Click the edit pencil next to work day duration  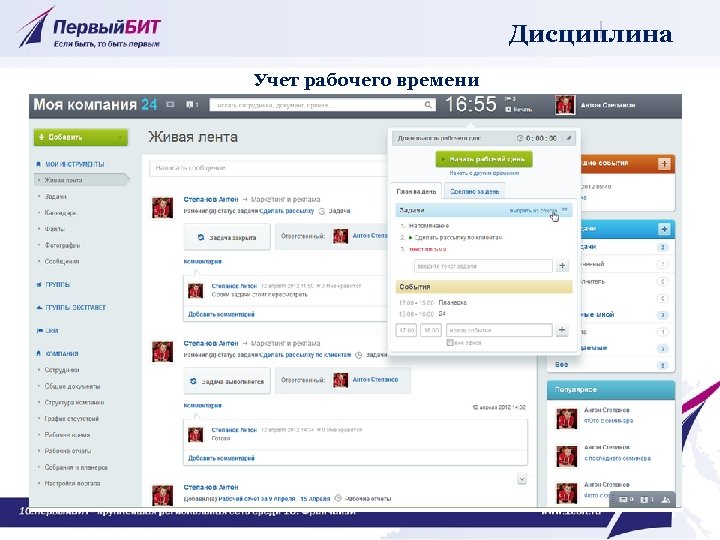click(569, 138)
